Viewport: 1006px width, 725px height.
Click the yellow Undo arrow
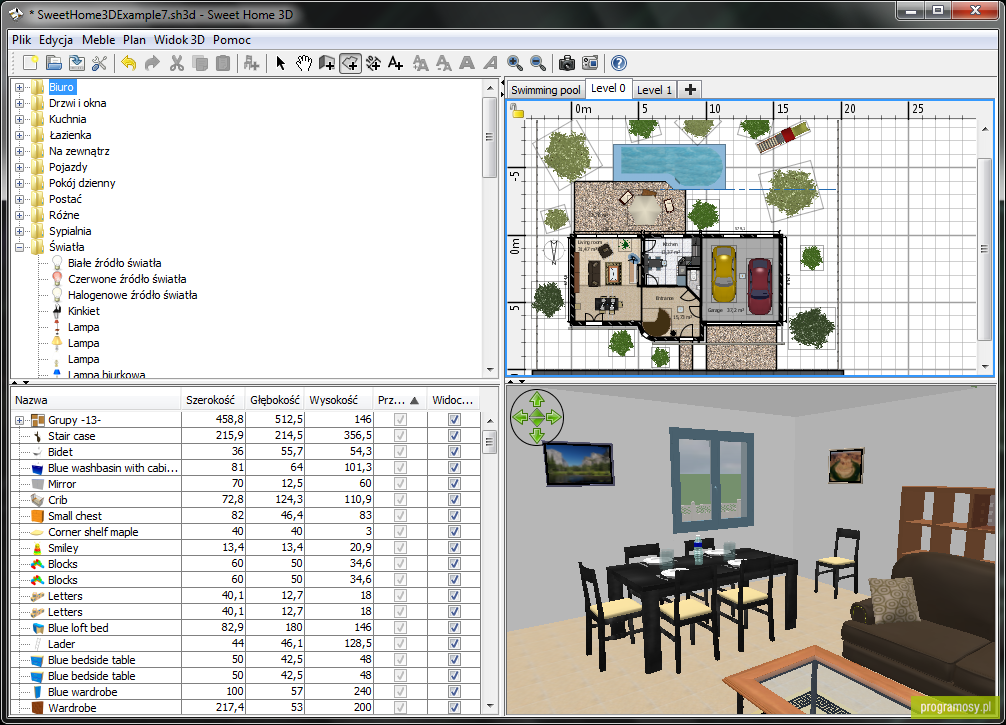(128, 63)
